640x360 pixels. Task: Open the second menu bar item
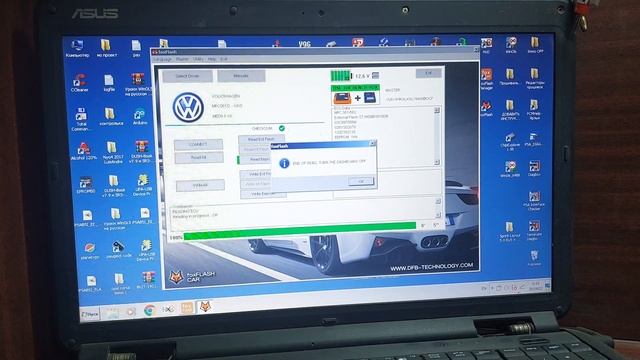(x=182, y=59)
